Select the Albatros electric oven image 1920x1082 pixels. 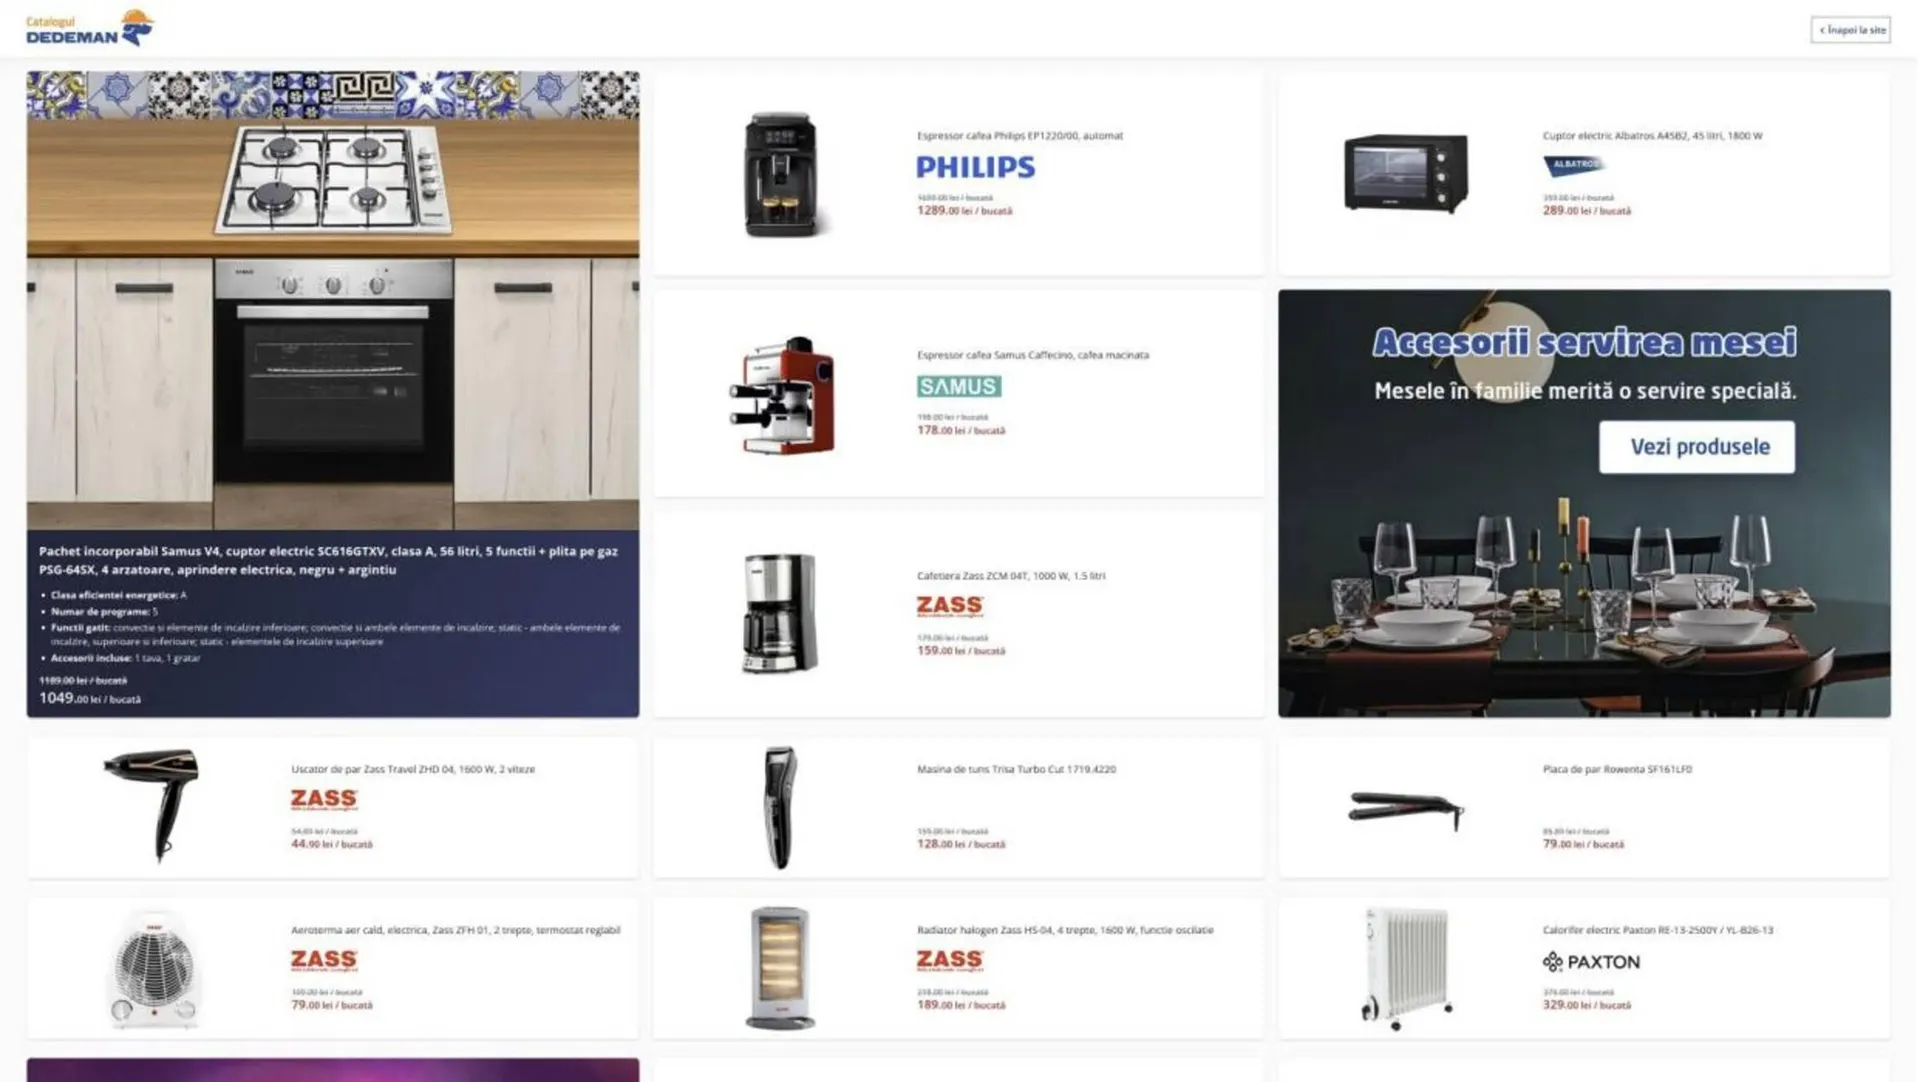tap(1406, 174)
